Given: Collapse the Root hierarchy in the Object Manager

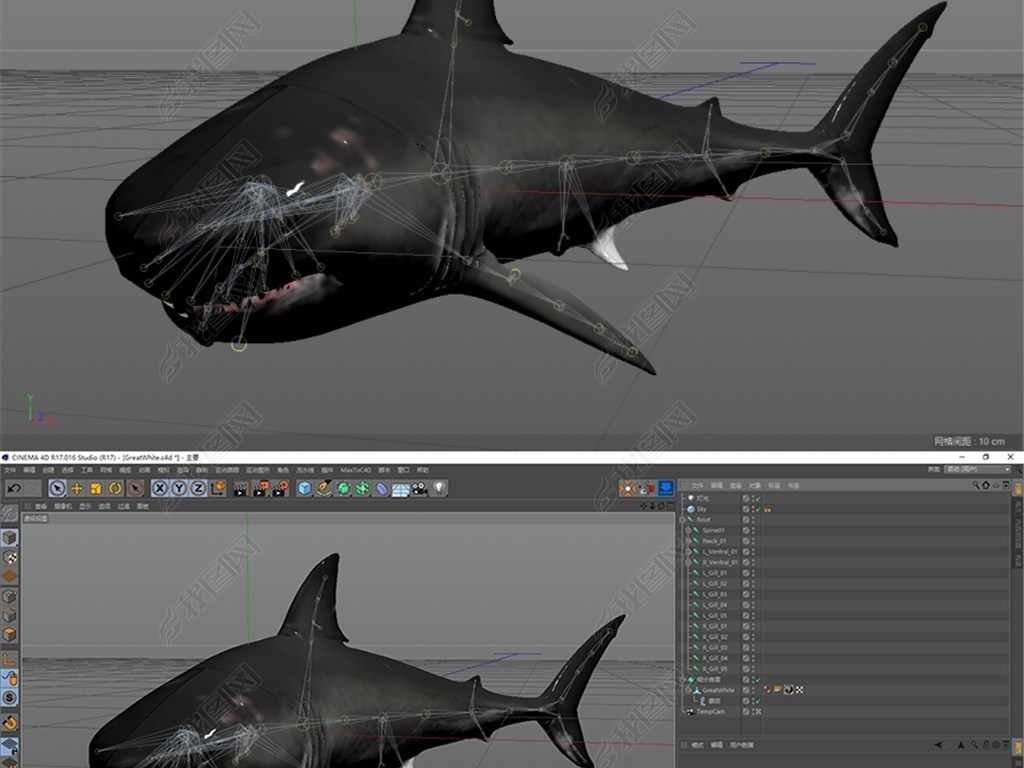Looking at the screenshot, I should pyautogui.click(x=682, y=519).
